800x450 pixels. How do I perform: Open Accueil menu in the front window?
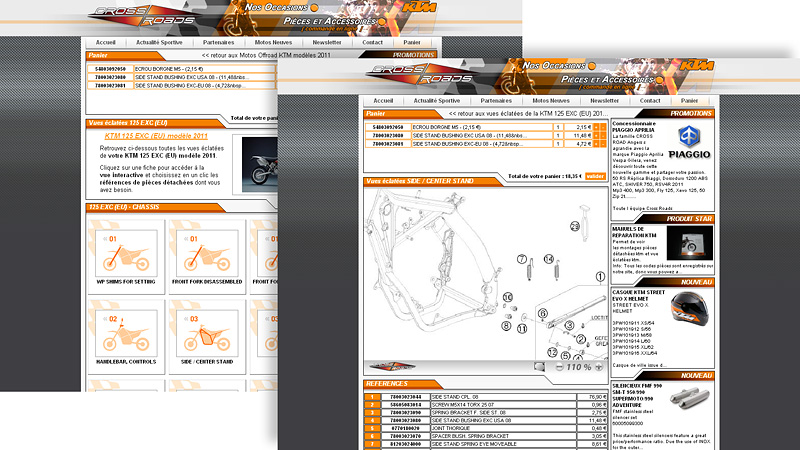click(x=383, y=101)
